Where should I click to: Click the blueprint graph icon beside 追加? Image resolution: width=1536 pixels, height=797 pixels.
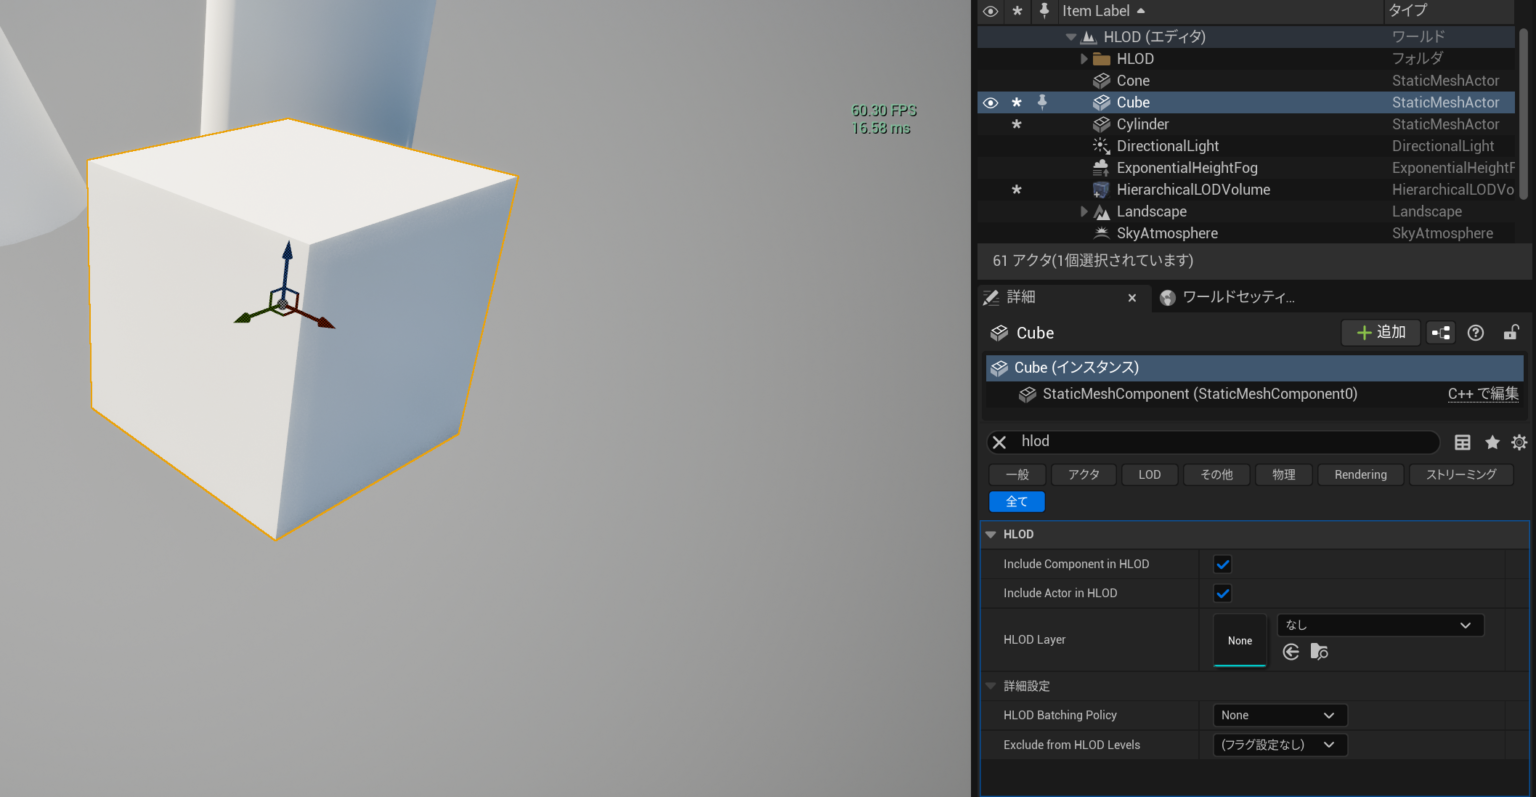[x=1440, y=332]
